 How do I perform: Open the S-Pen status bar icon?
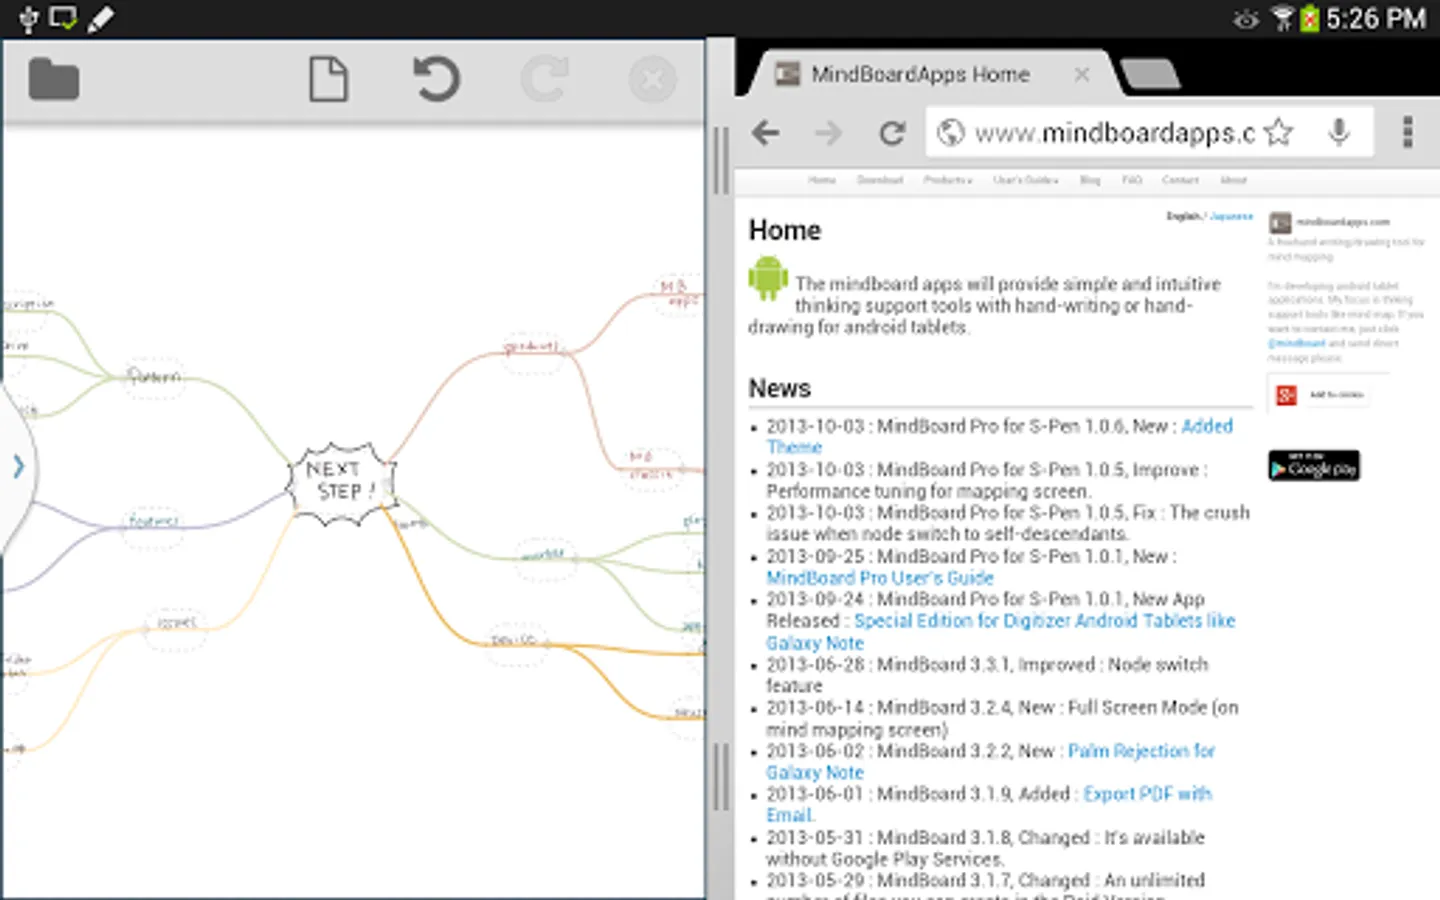coord(100,18)
